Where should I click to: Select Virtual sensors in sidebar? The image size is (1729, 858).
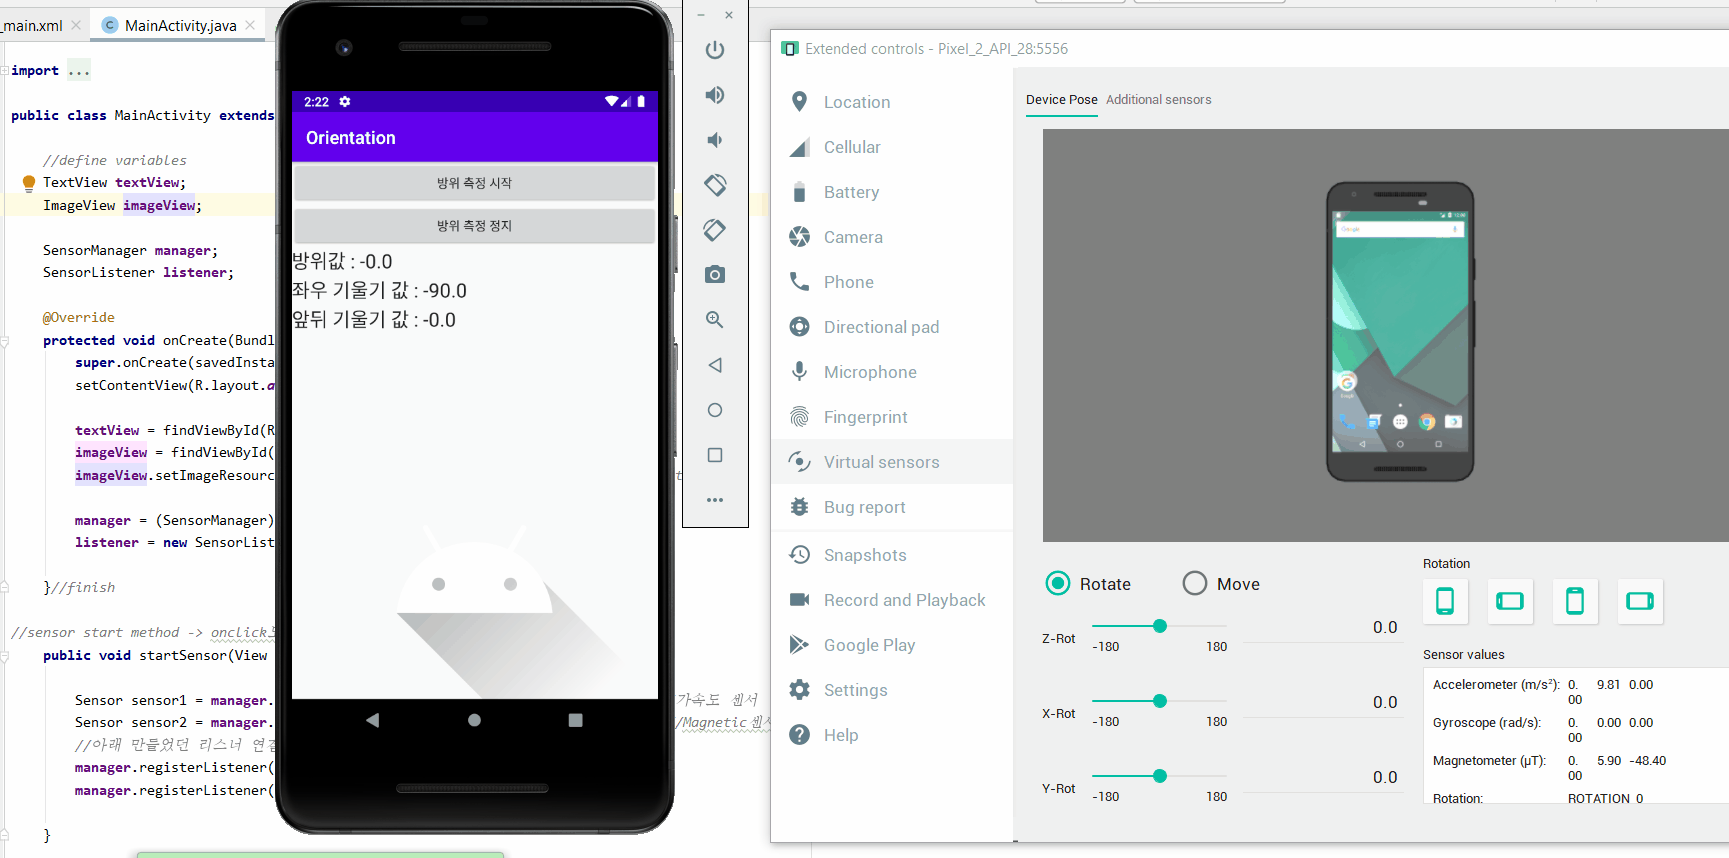click(892, 462)
